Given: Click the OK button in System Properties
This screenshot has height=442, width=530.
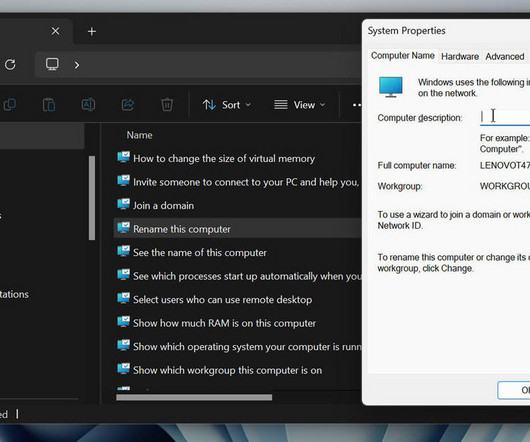Looking at the screenshot, I should point(514,390).
